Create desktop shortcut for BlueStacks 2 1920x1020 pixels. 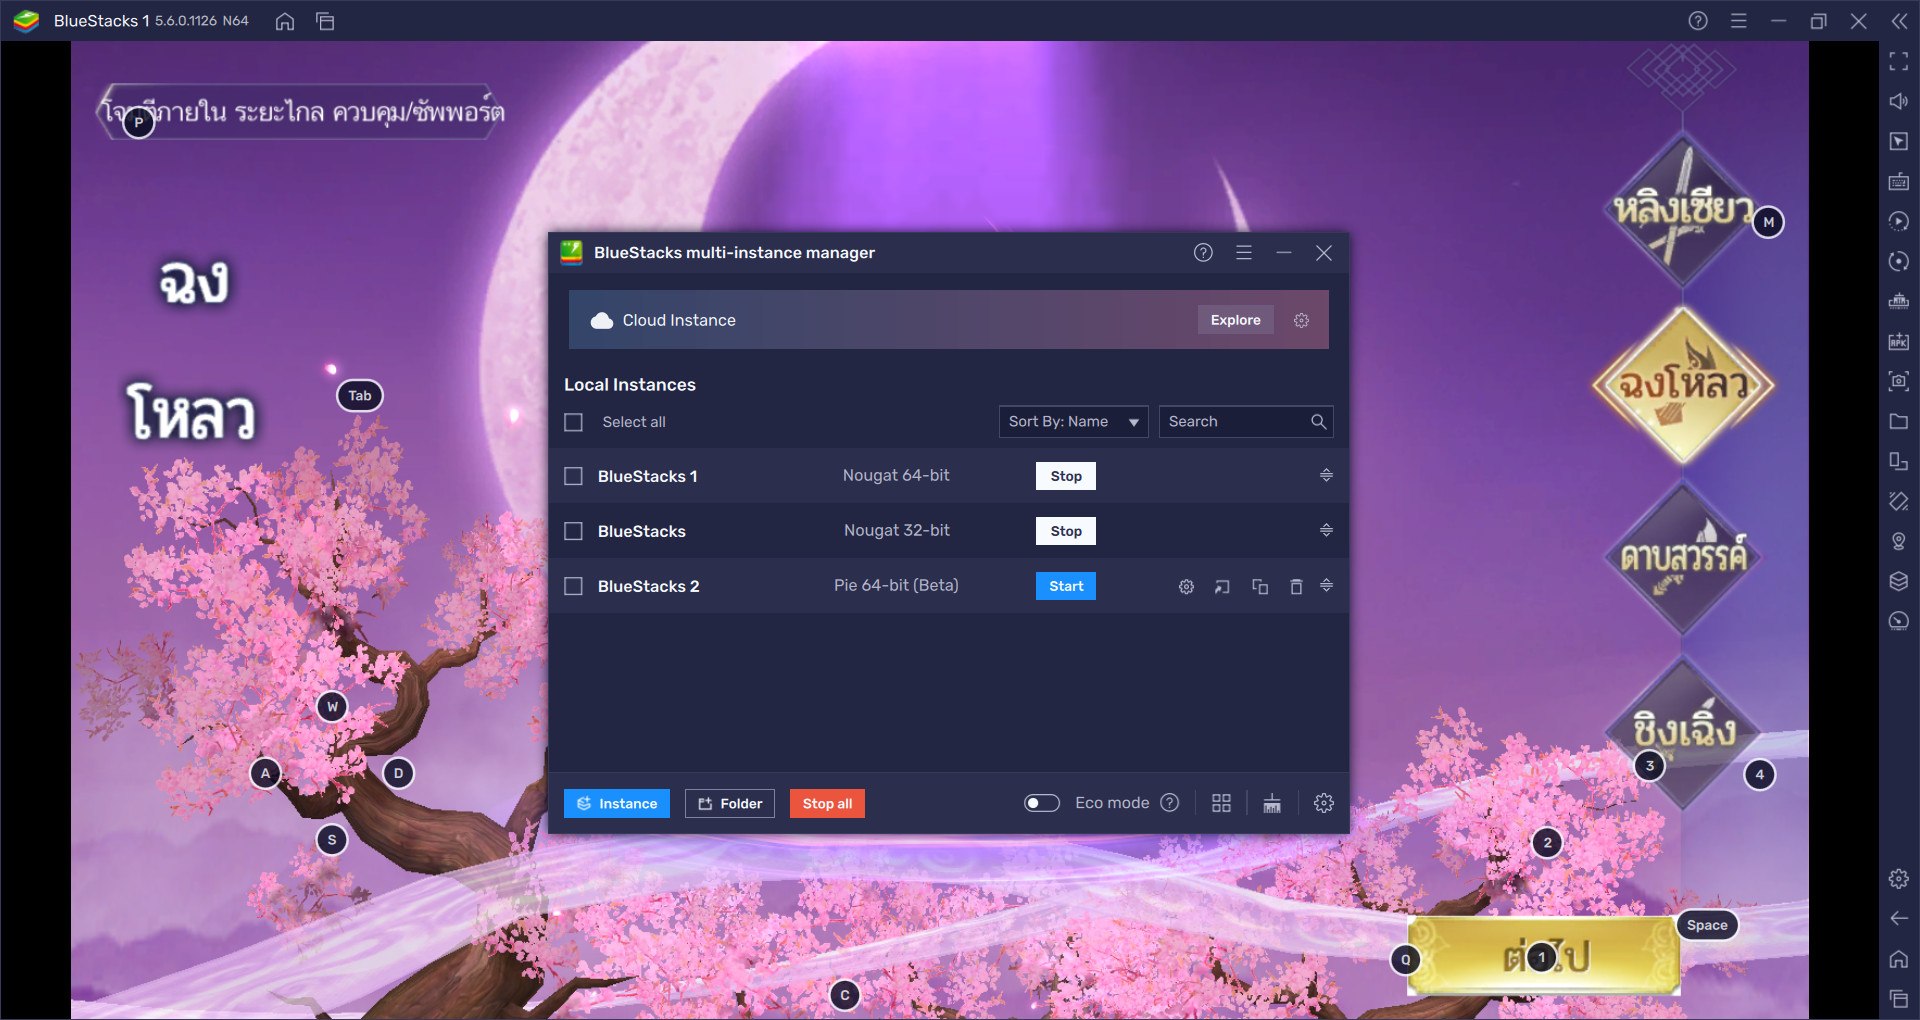[1222, 587]
